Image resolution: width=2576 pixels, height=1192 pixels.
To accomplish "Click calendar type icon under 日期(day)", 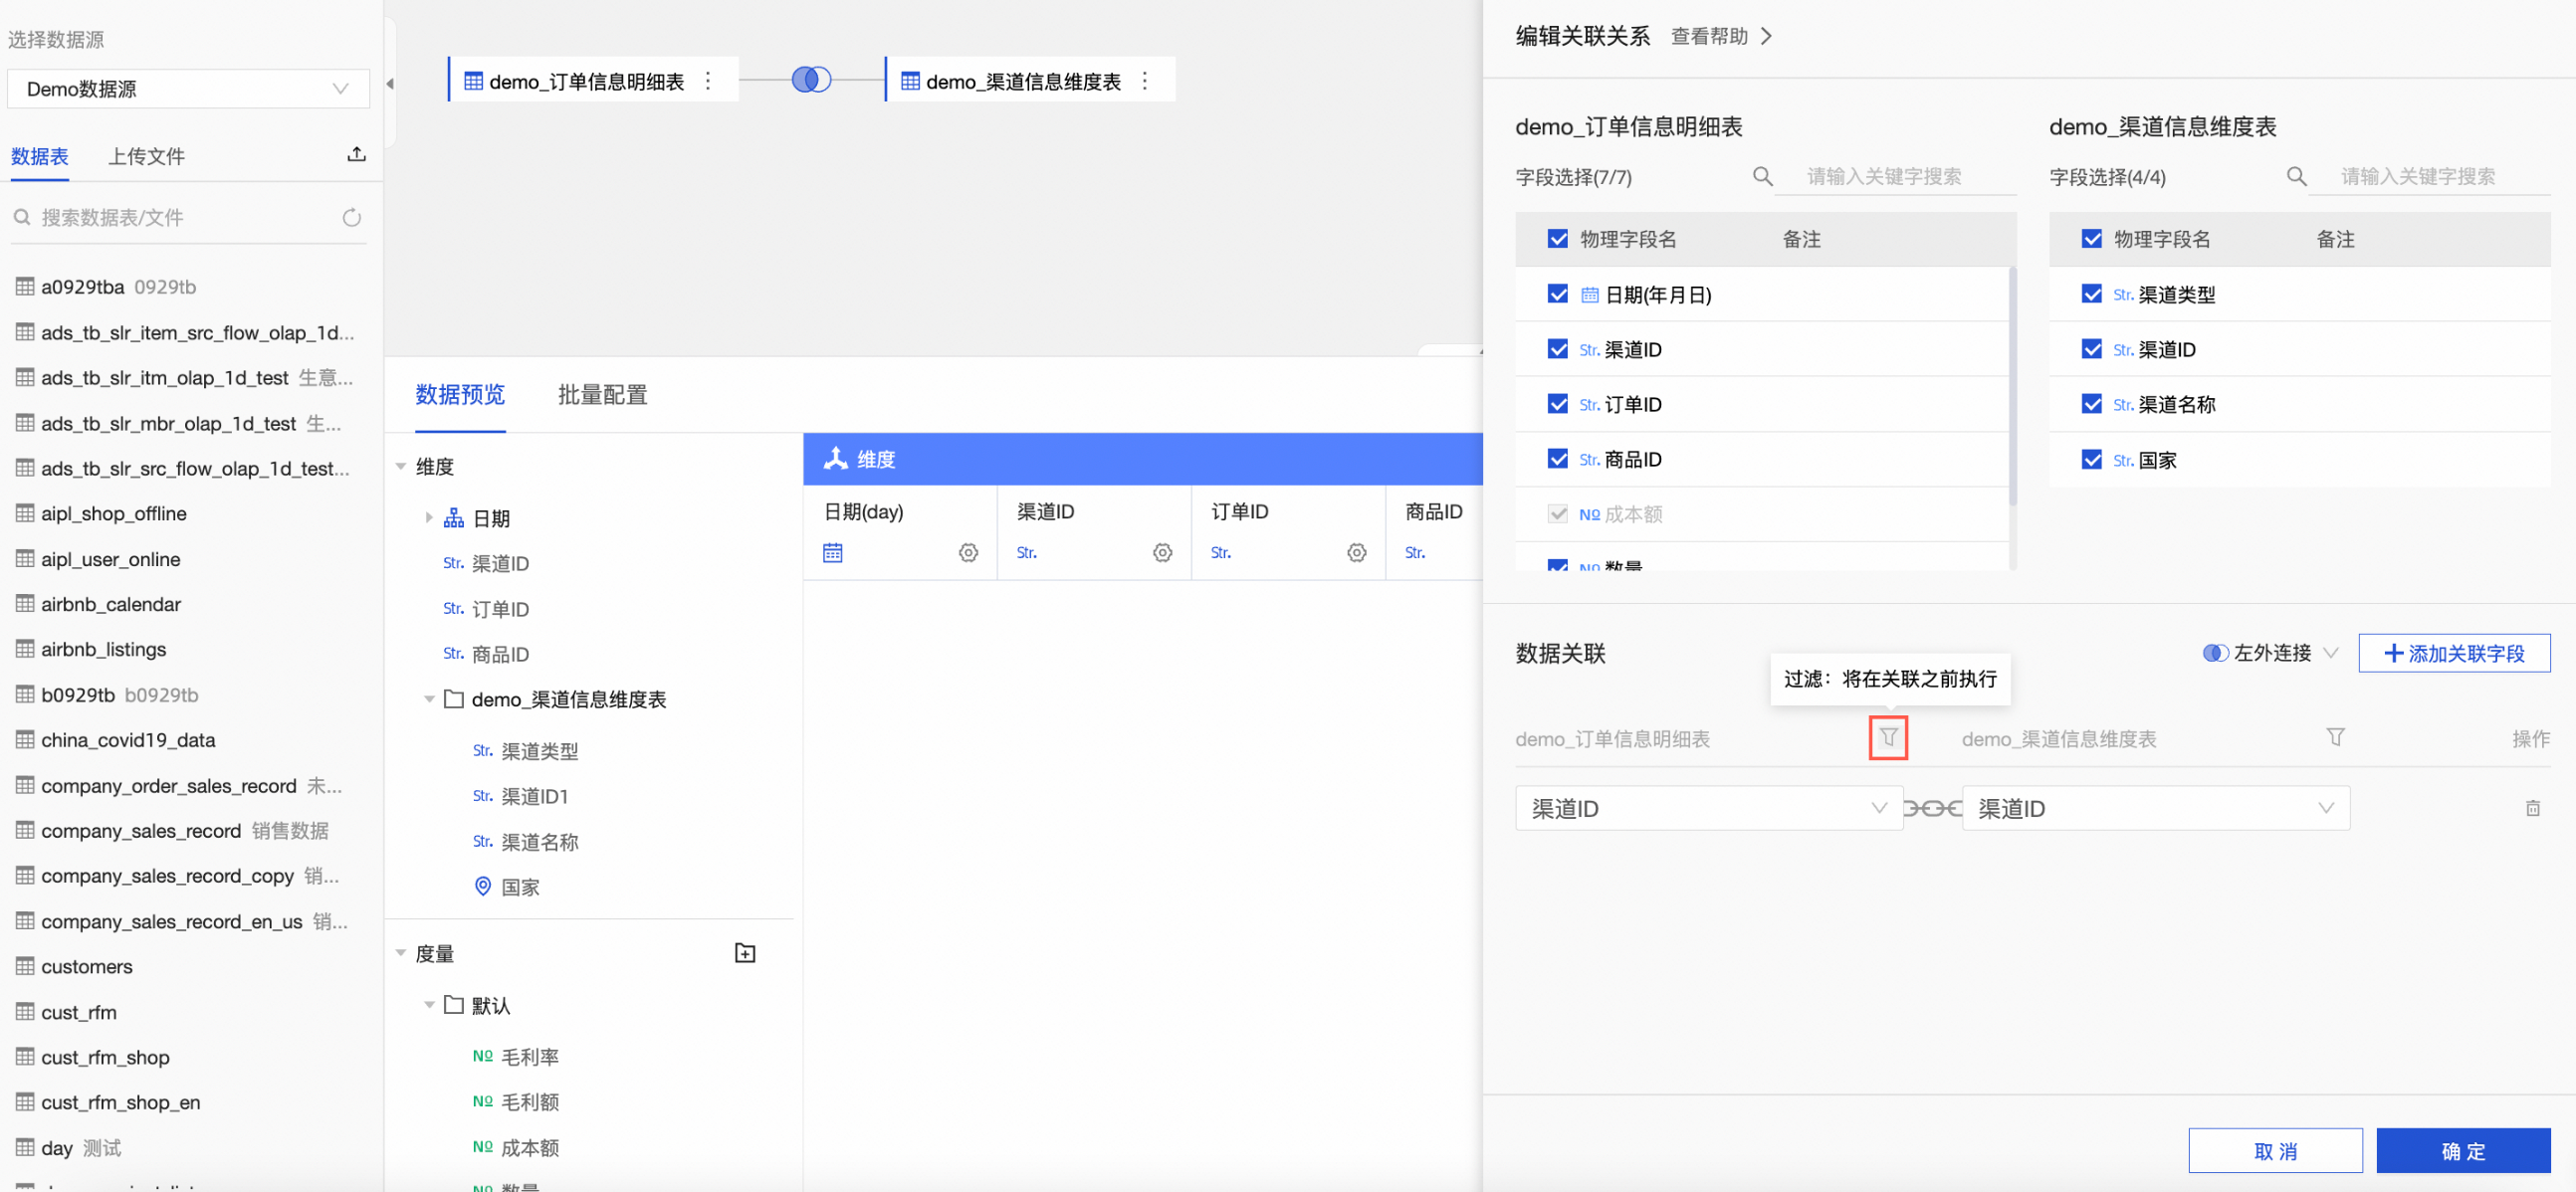I will (832, 552).
